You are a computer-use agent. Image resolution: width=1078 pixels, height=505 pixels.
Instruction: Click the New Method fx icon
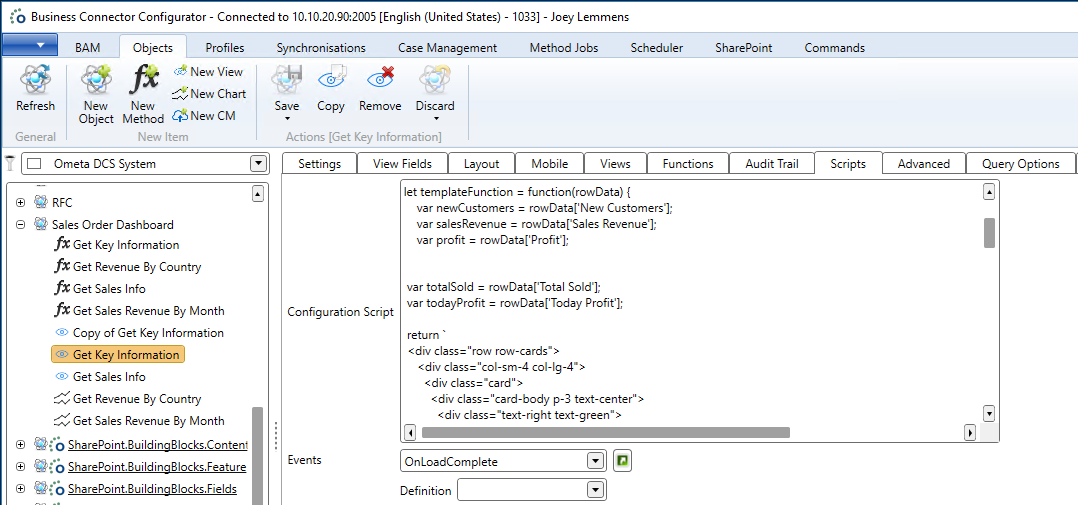pos(144,80)
